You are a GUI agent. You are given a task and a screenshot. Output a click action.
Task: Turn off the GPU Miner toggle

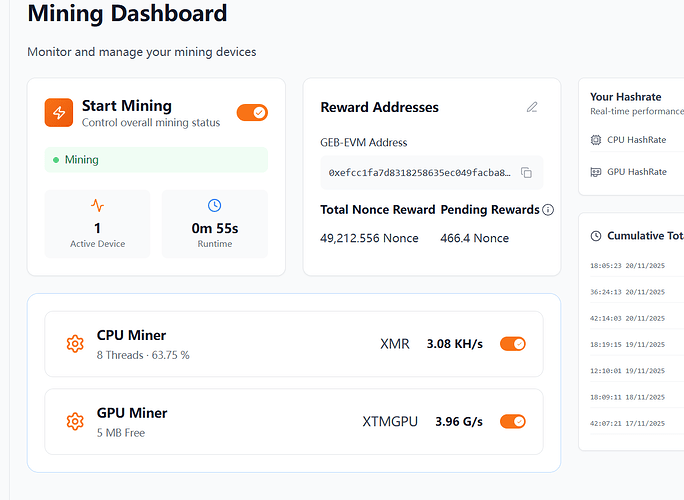pos(512,421)
